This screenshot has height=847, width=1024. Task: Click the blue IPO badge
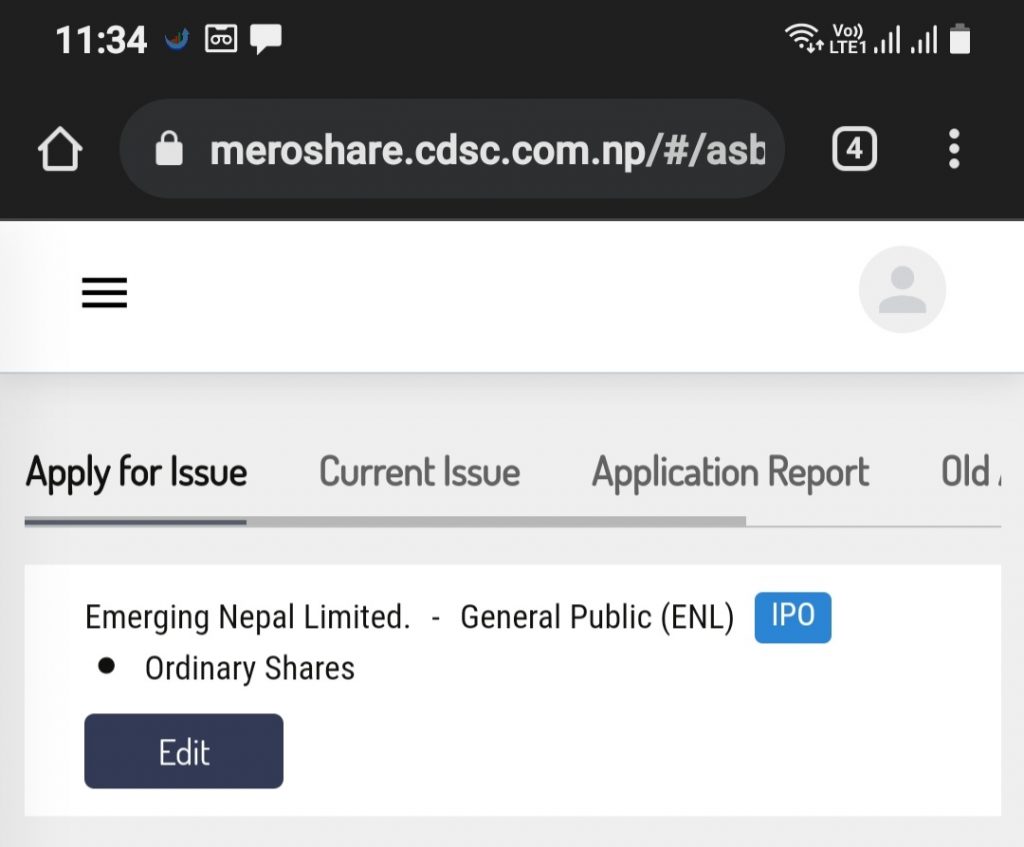coord(793,617)
